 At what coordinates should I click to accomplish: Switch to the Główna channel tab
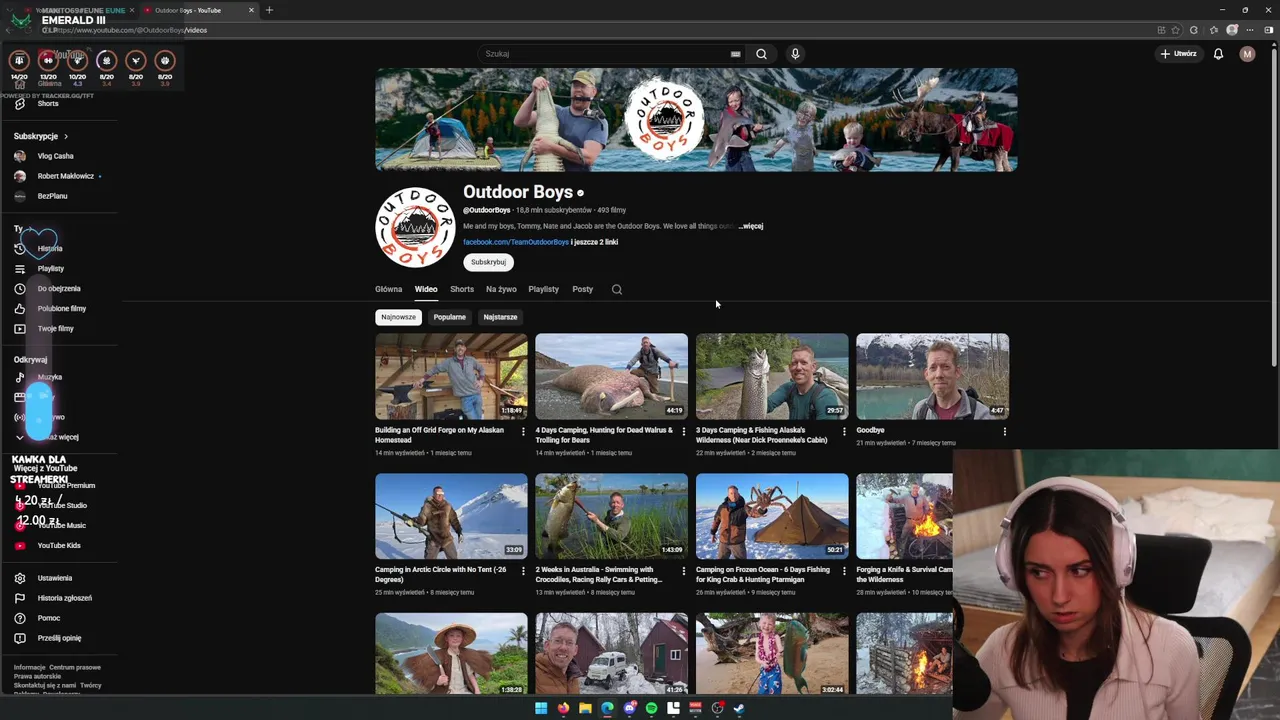point(388,289)
